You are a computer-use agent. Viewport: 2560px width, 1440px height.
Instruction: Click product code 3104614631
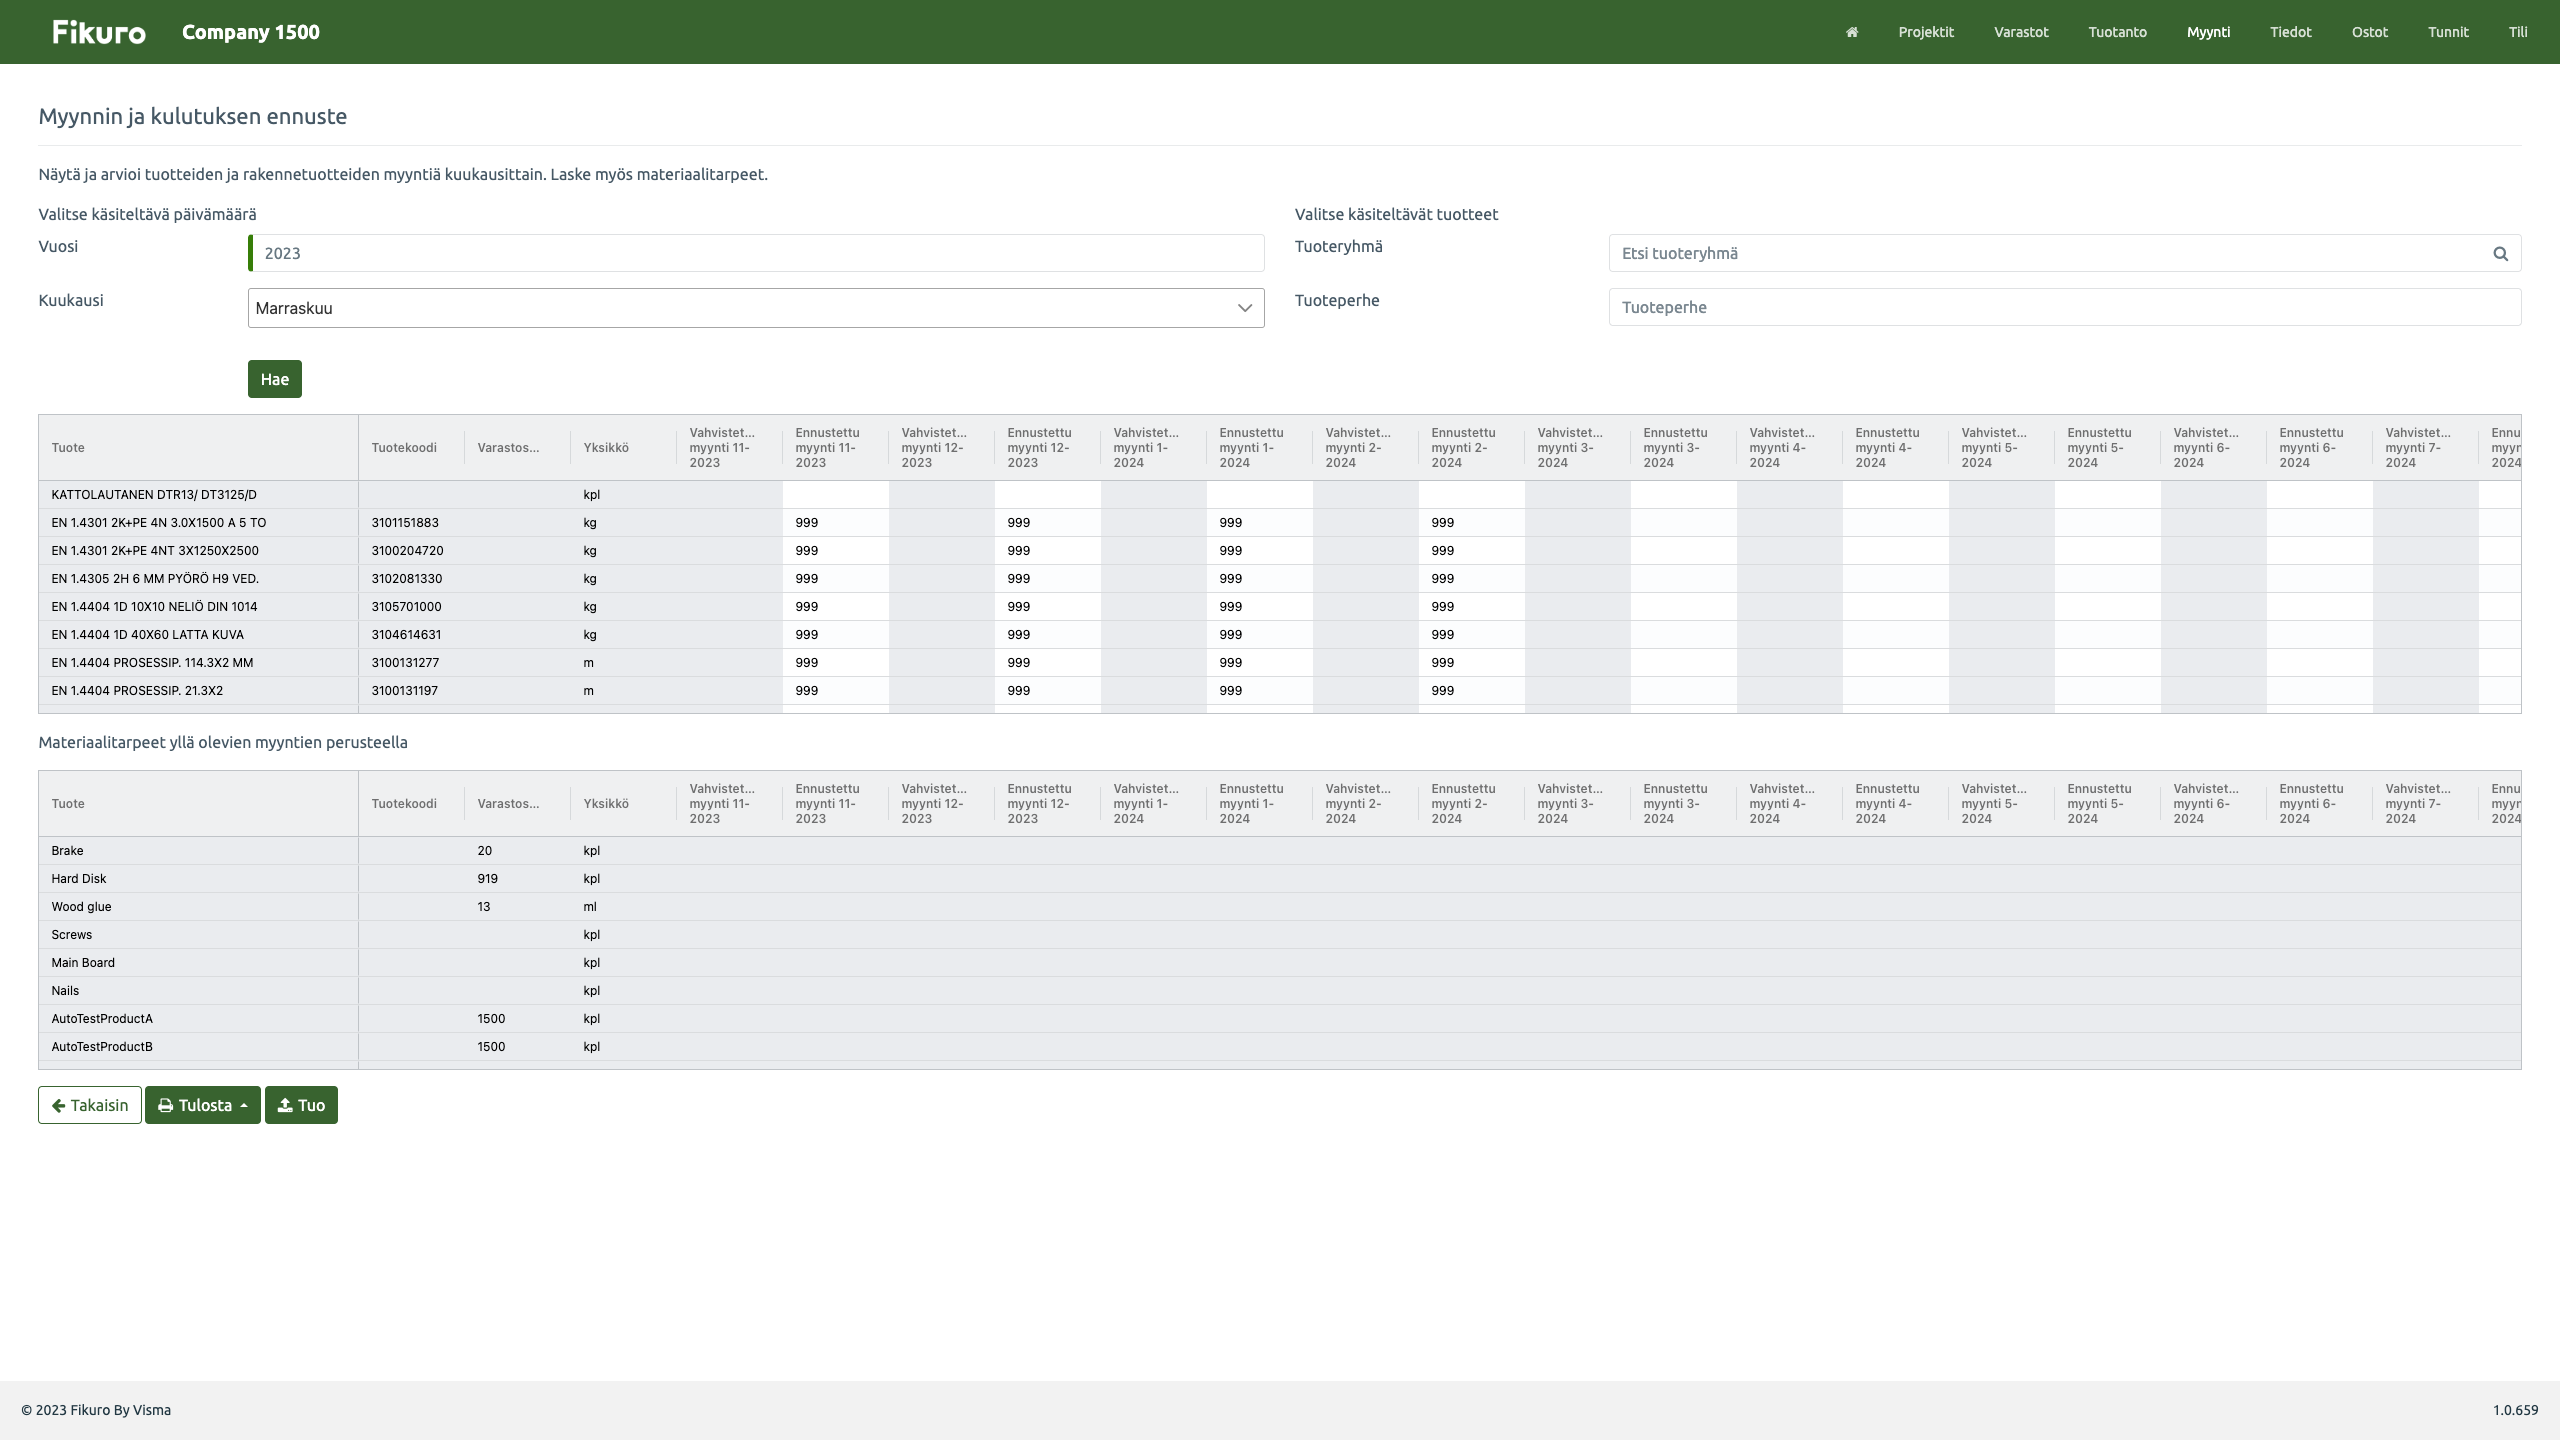point(406,635)
